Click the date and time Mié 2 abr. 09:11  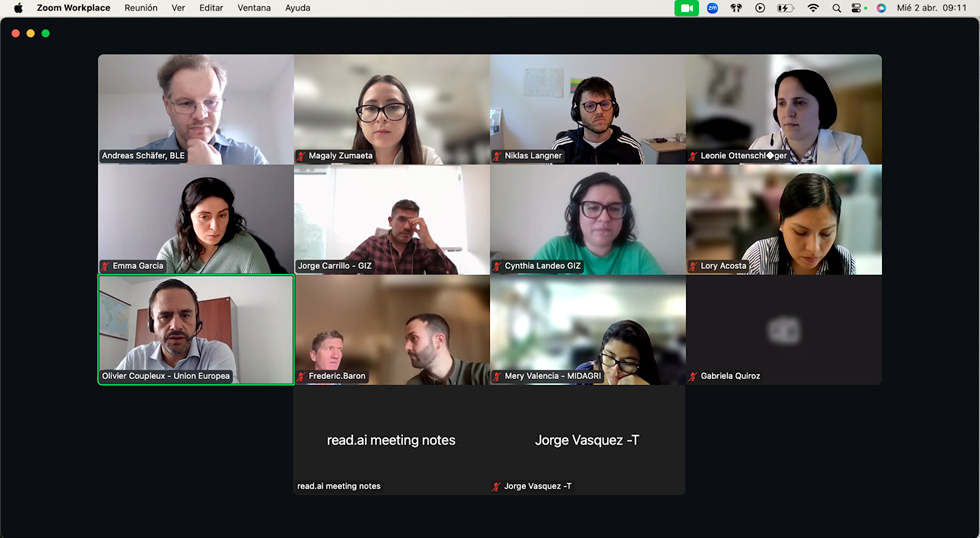pos(931,8)
